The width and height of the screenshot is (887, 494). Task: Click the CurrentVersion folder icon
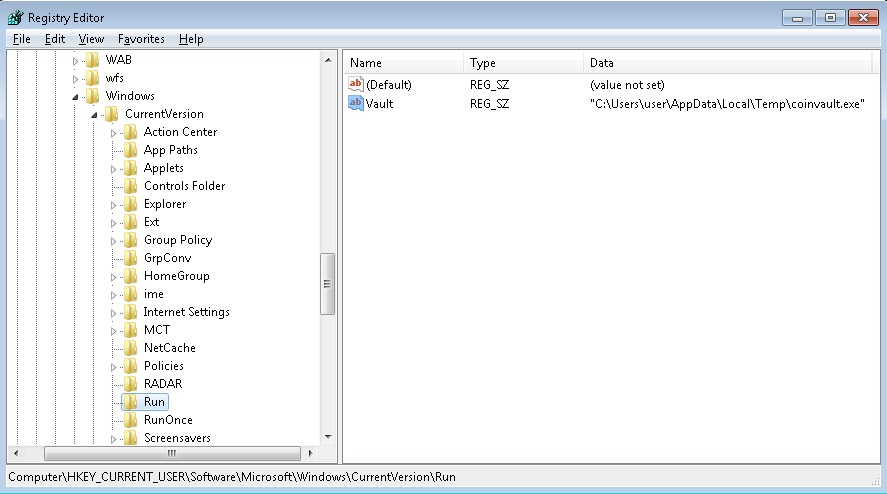112,114
